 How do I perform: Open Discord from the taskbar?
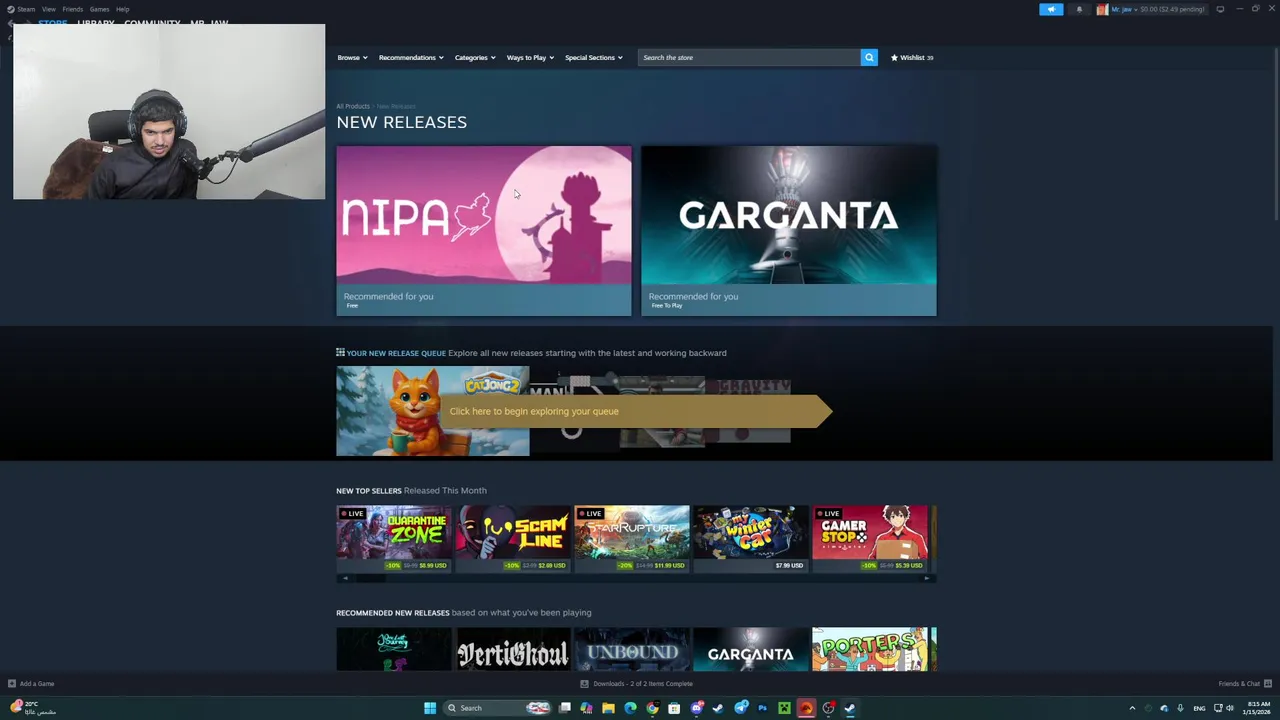[x=697, y=708]
